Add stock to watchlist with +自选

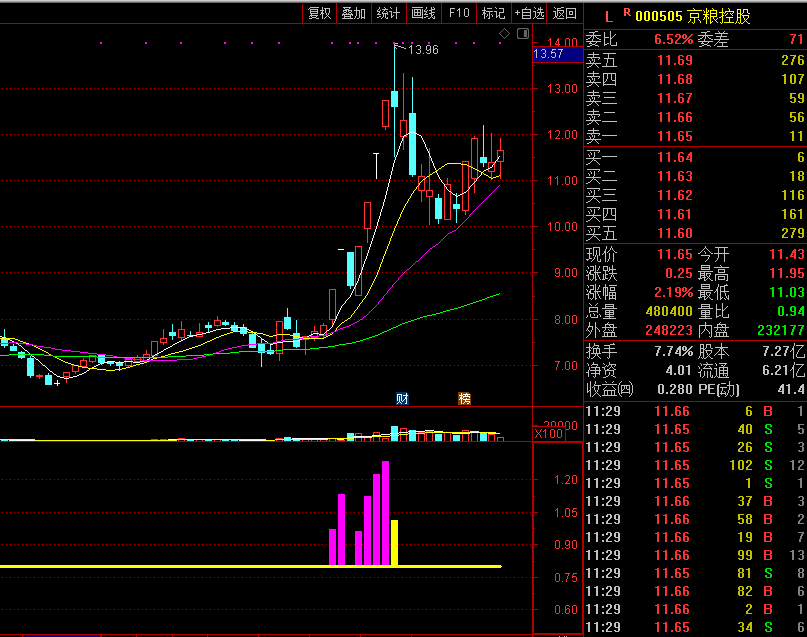click(x=530, y=13)
